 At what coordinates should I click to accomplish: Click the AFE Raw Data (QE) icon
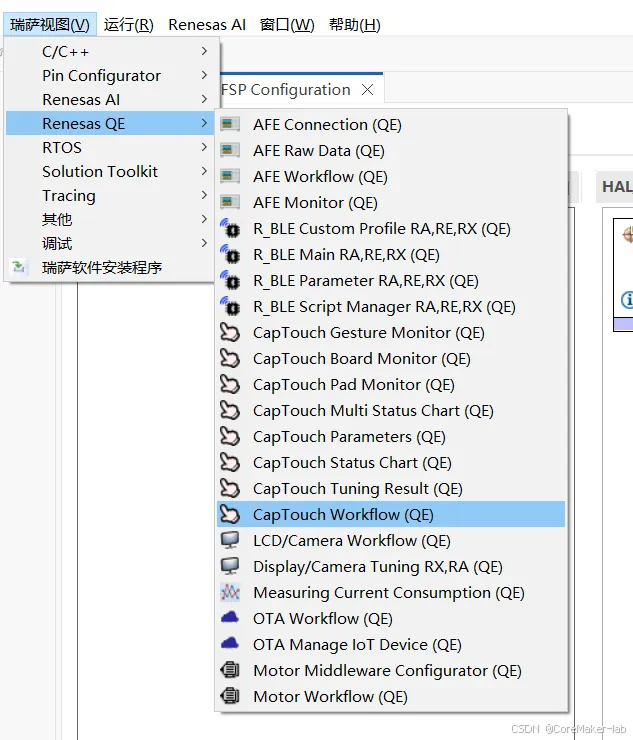pos(230,151)
